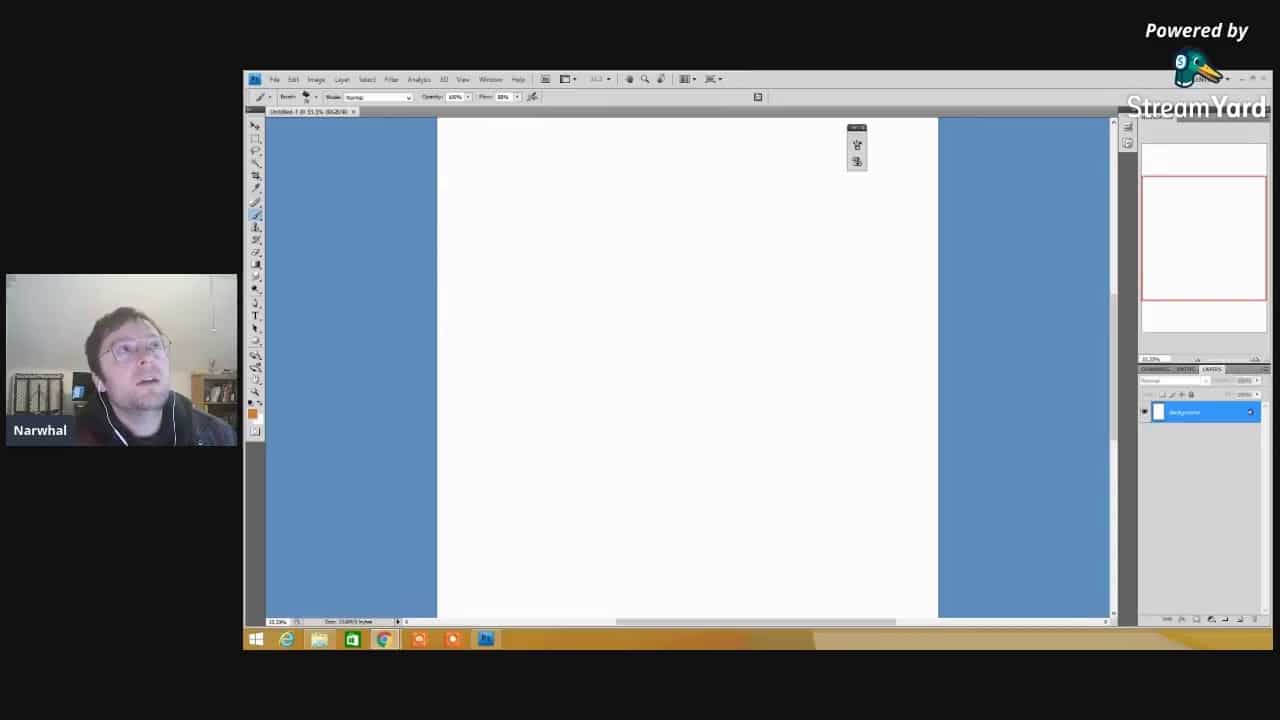Screen dimensions: 1280x720
Task: Click the orange foreground color swatch
Action: pos(253,413)
